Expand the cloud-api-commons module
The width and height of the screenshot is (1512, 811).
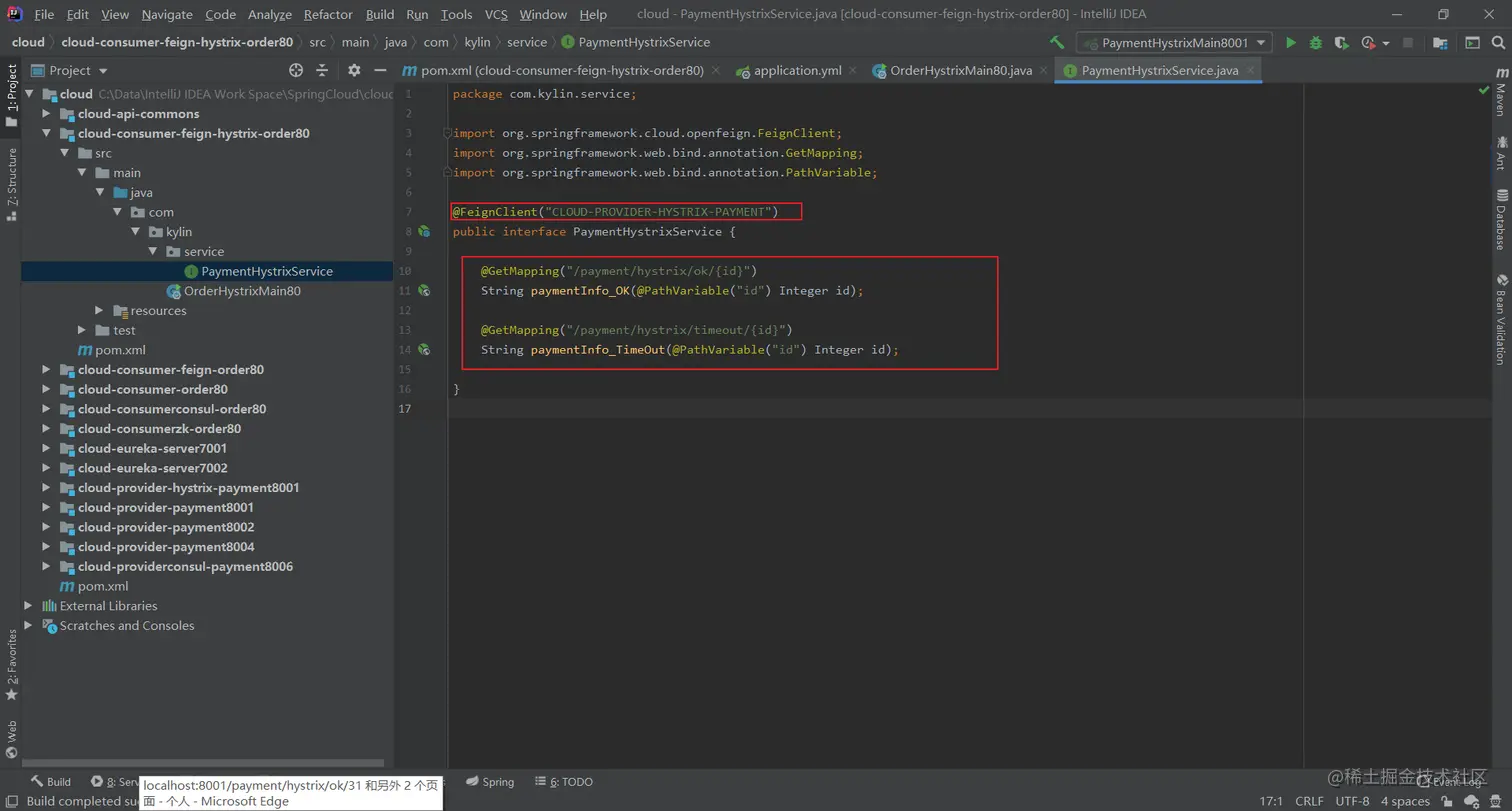tap(46, 114)
